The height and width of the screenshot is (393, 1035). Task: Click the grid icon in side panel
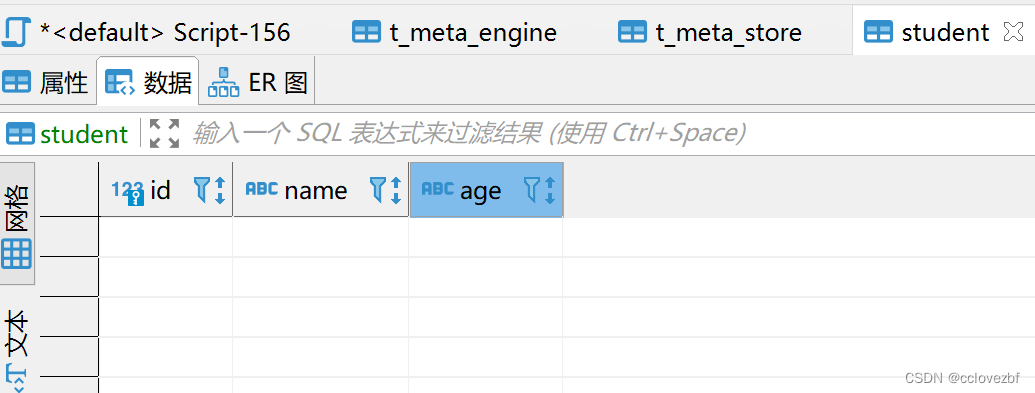coord(16,254)
